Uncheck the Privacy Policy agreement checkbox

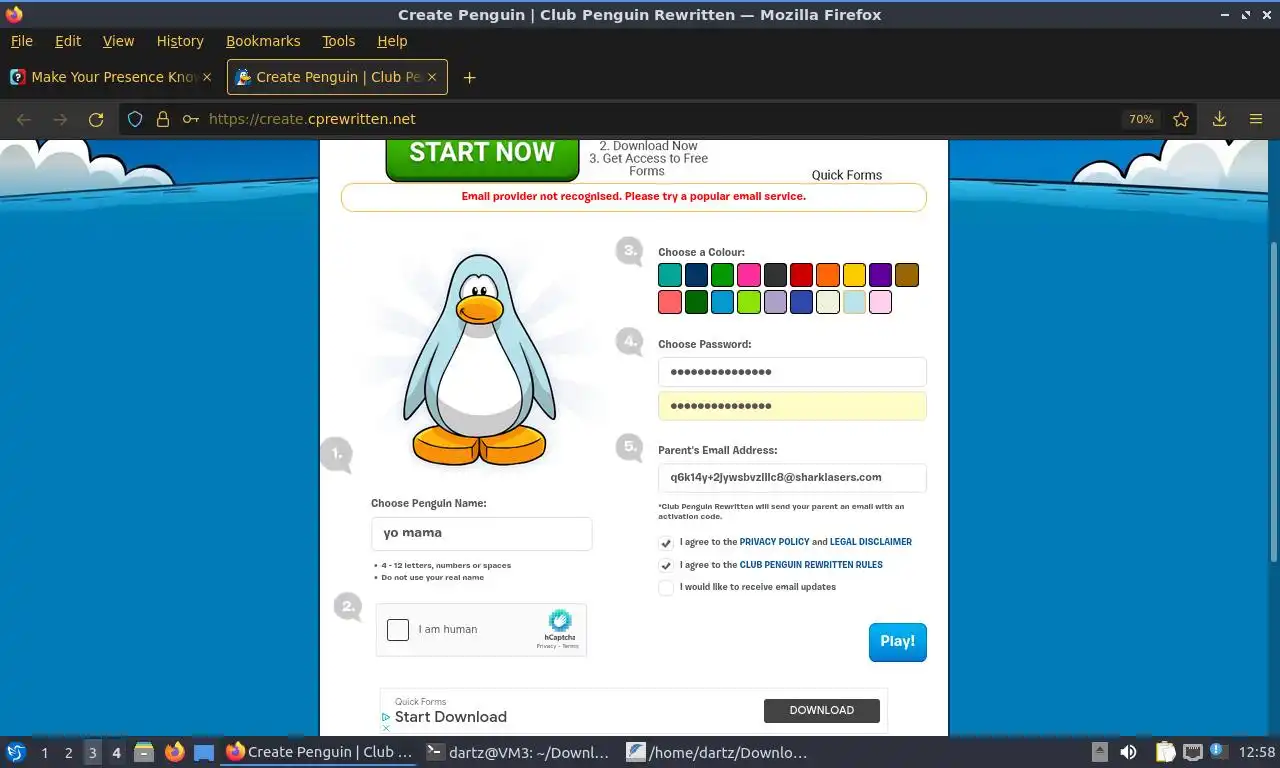(666, 542)
